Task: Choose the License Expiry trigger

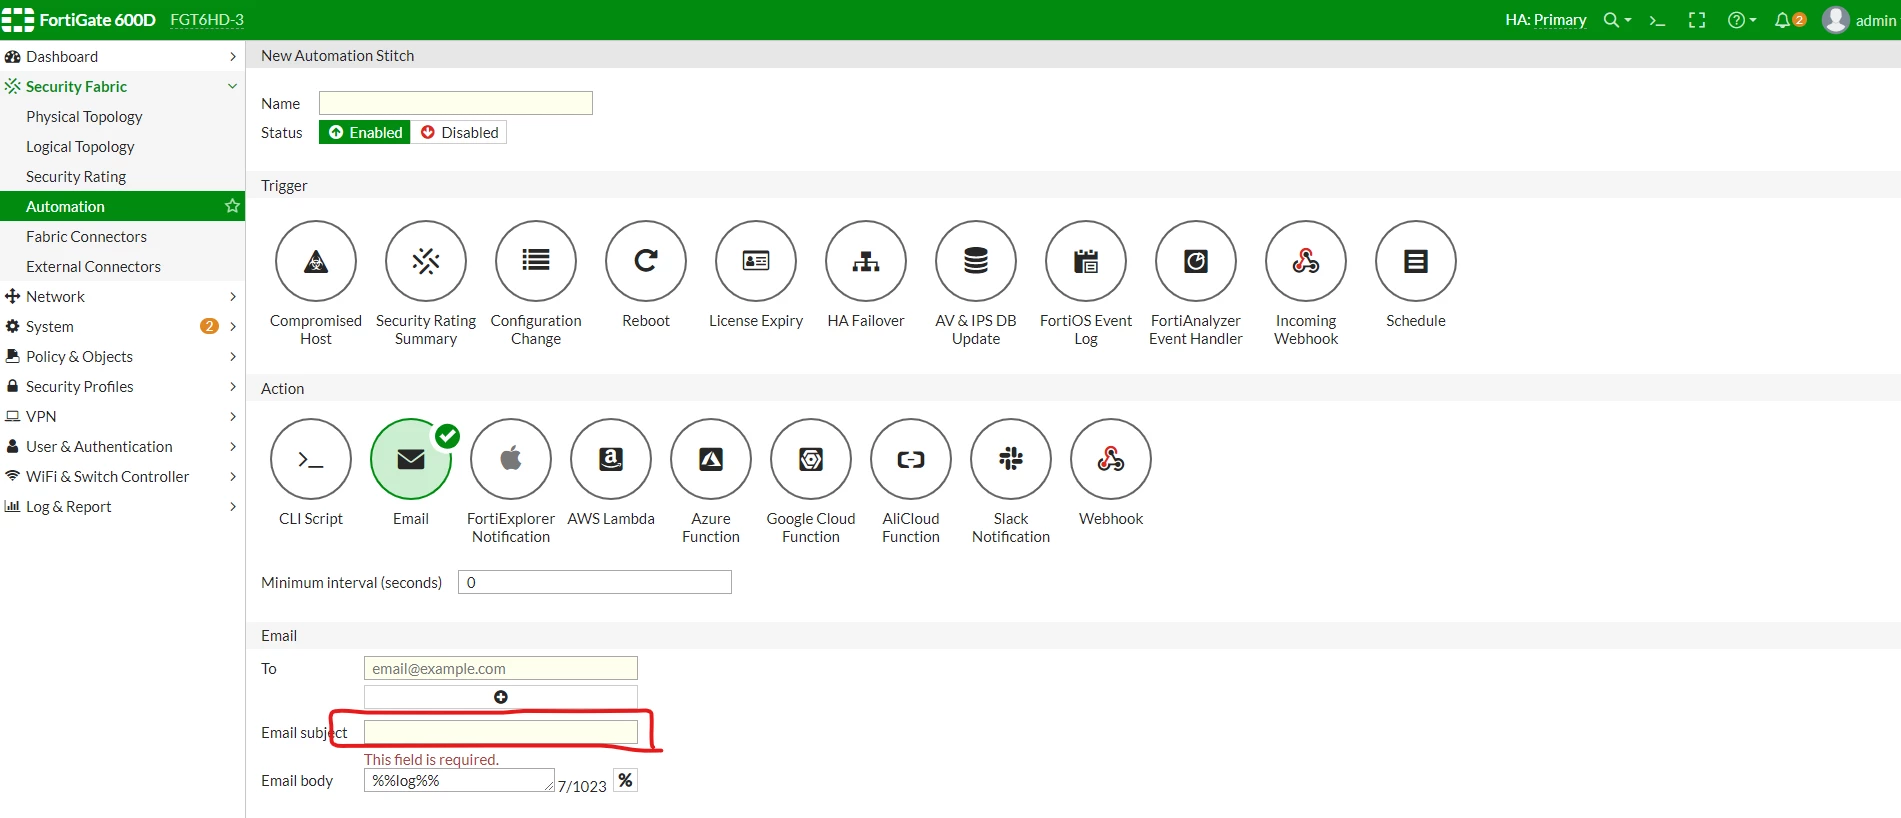Action: [x=756, y=261]
